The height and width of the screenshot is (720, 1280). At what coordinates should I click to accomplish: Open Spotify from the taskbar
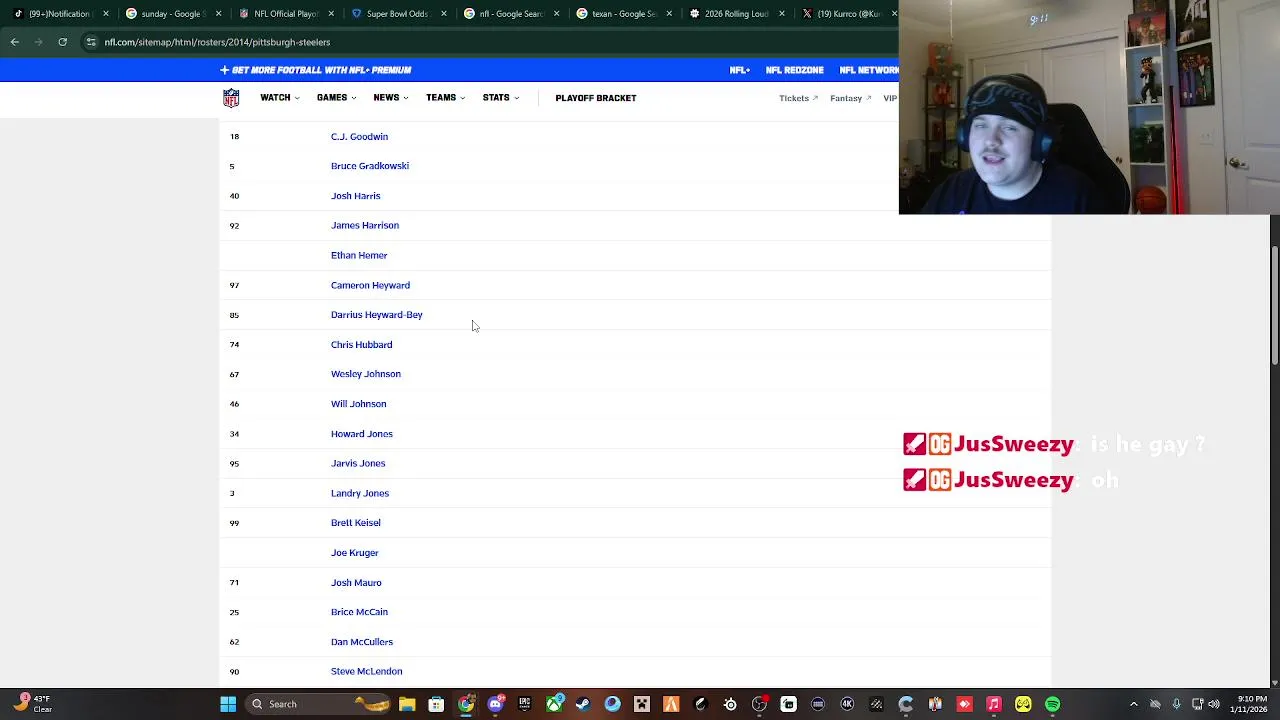(x=1053, y=704)
